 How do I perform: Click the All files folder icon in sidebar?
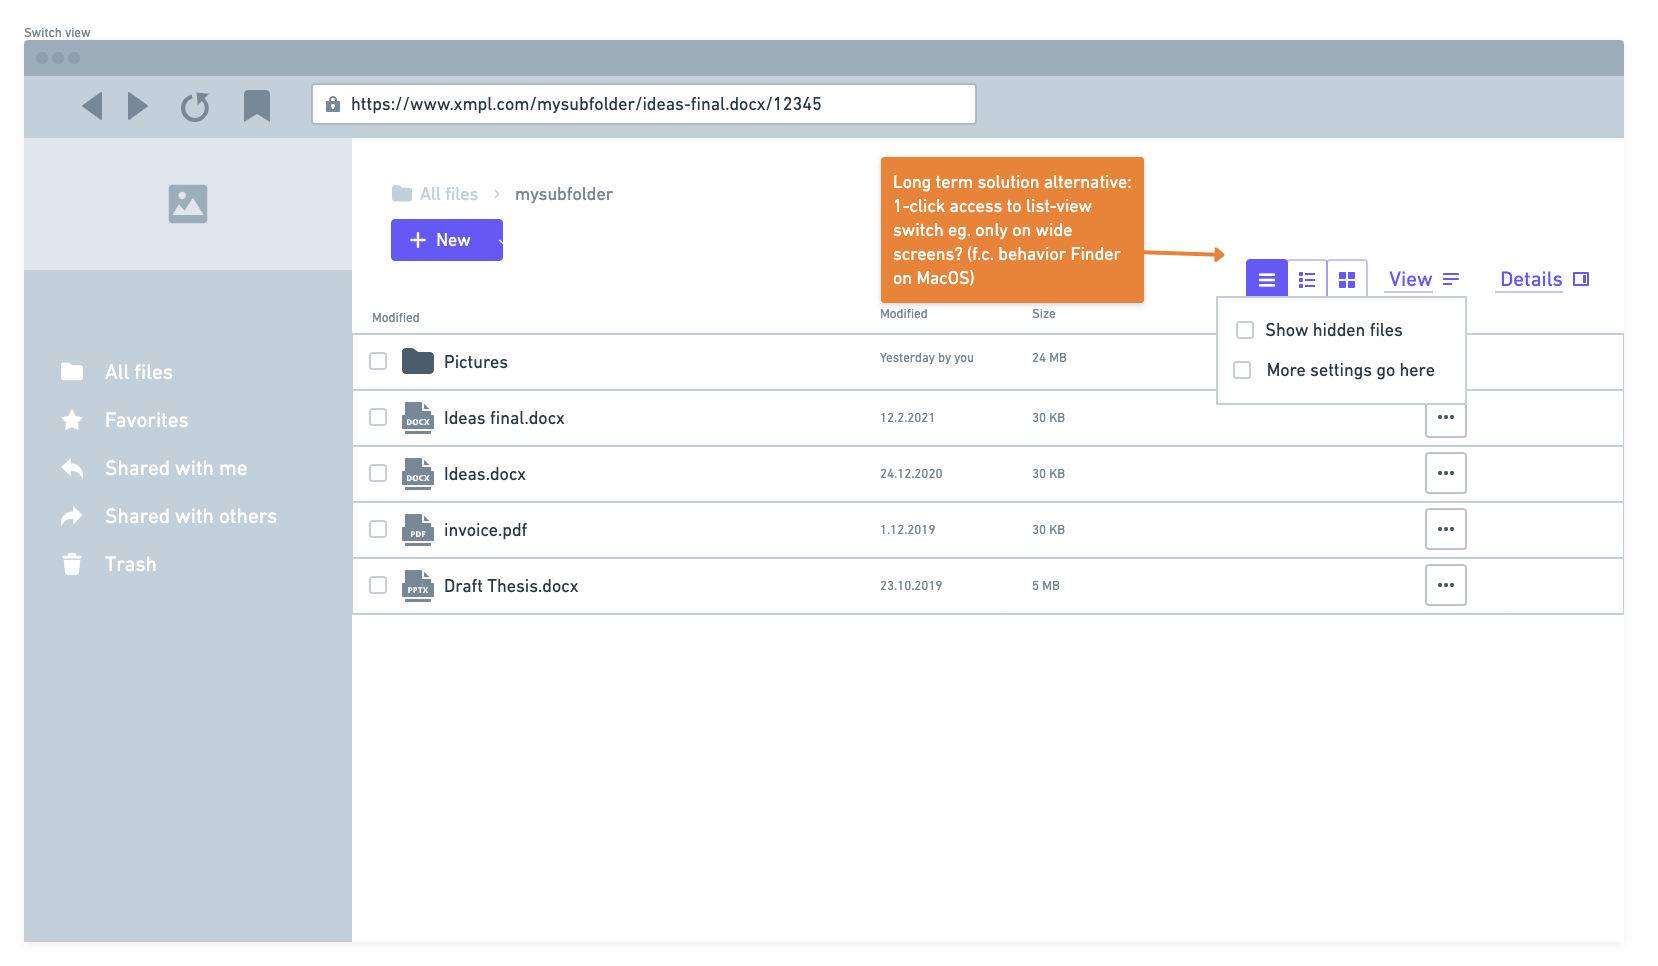(72, 372)
